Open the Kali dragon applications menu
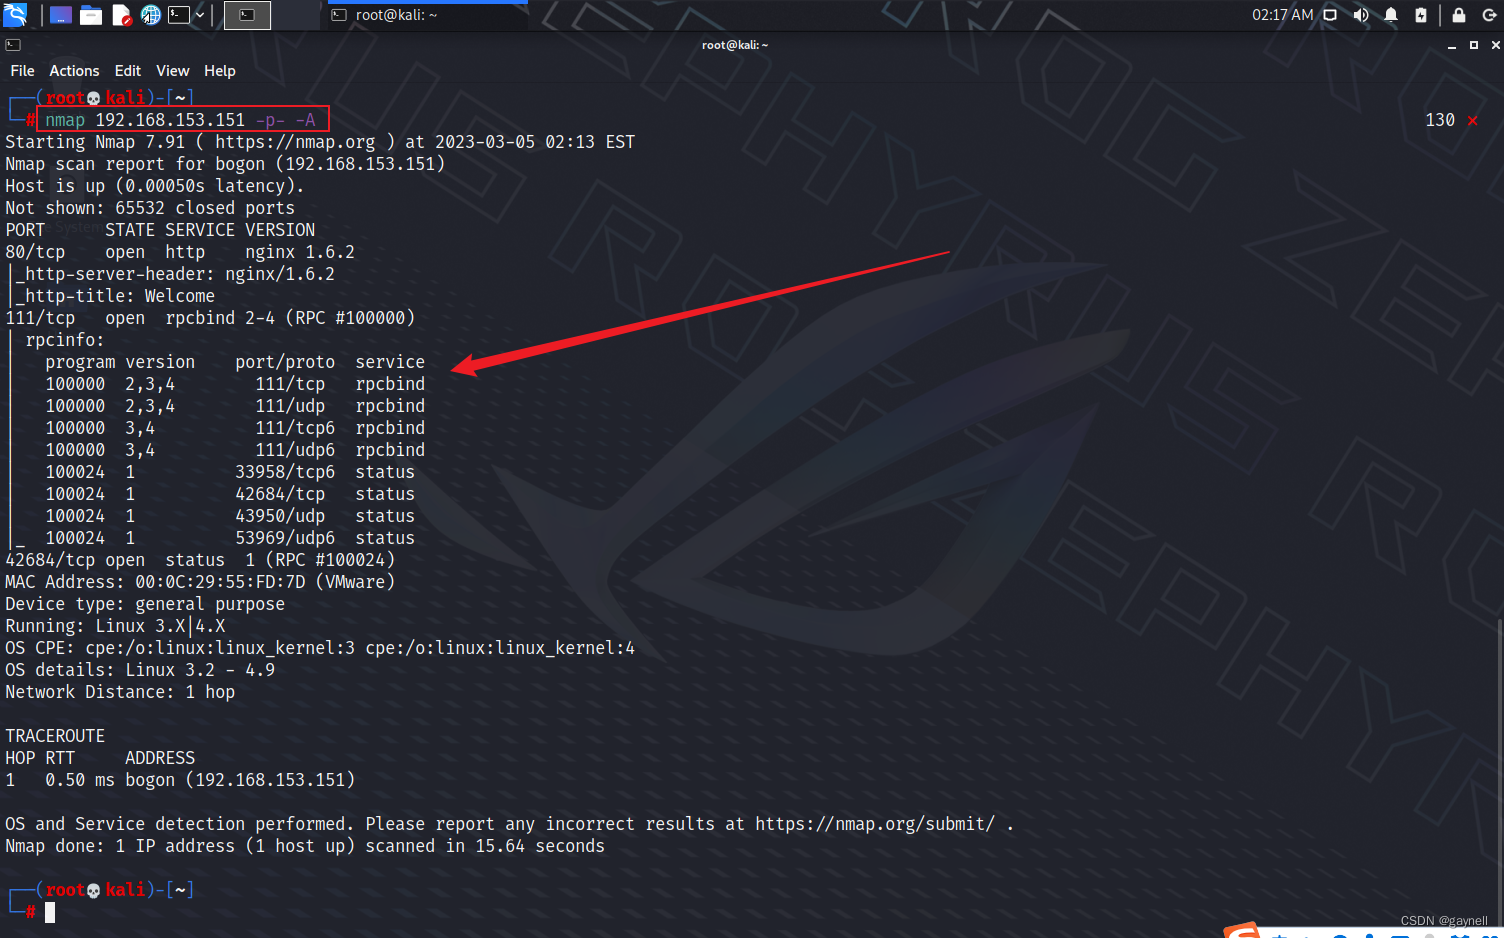This screenshot has height=938, width=1504. (15, 15)
